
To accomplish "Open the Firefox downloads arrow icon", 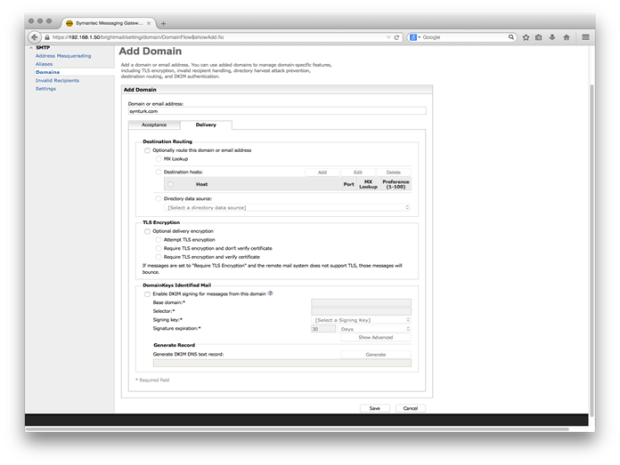I will coord(553,37).
